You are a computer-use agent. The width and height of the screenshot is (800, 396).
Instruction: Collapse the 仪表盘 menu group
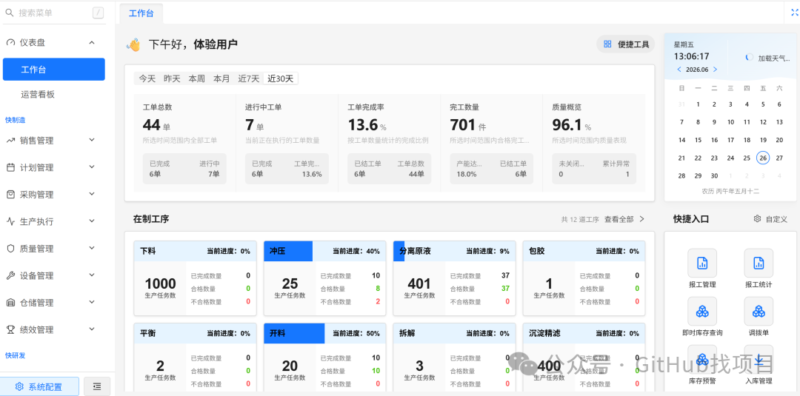tap(92, 43)
